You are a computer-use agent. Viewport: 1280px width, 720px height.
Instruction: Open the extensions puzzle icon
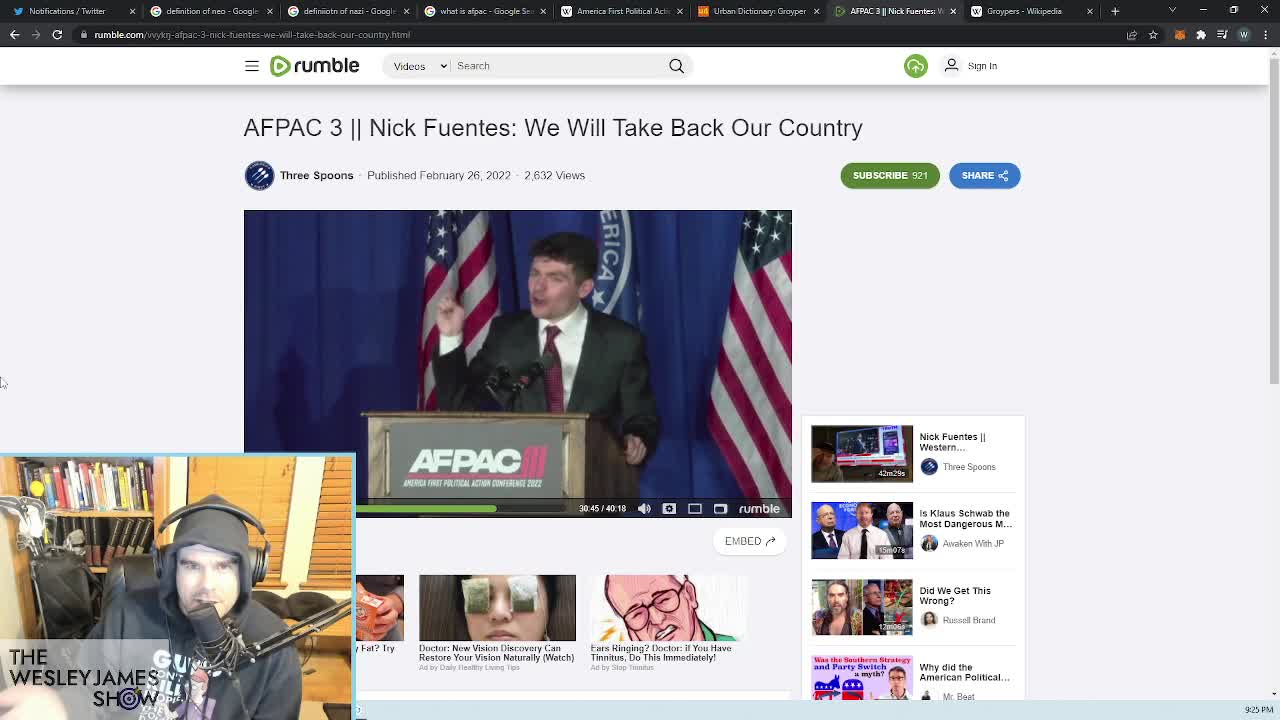point(1201,34)
